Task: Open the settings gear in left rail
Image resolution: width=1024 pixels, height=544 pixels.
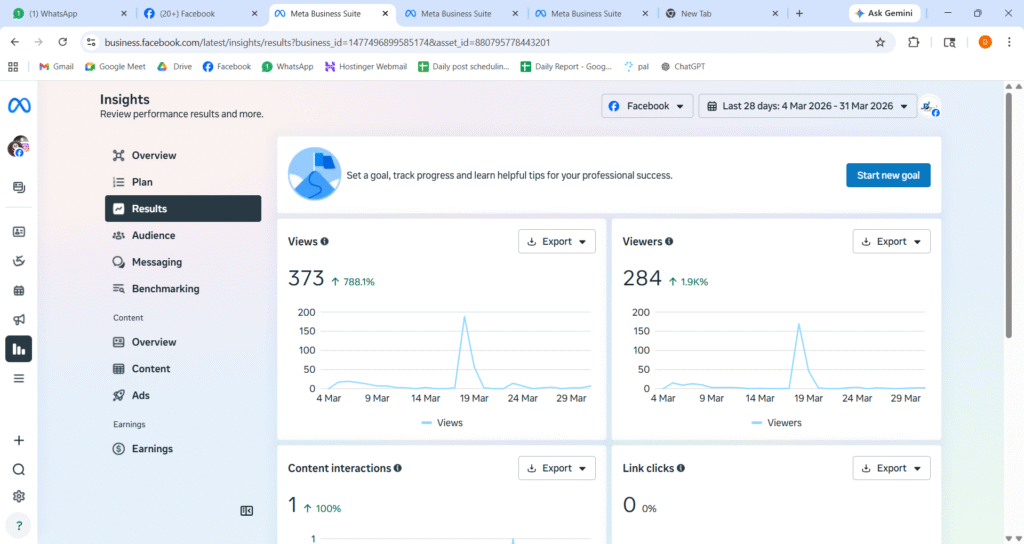Action: coord(18,496)
